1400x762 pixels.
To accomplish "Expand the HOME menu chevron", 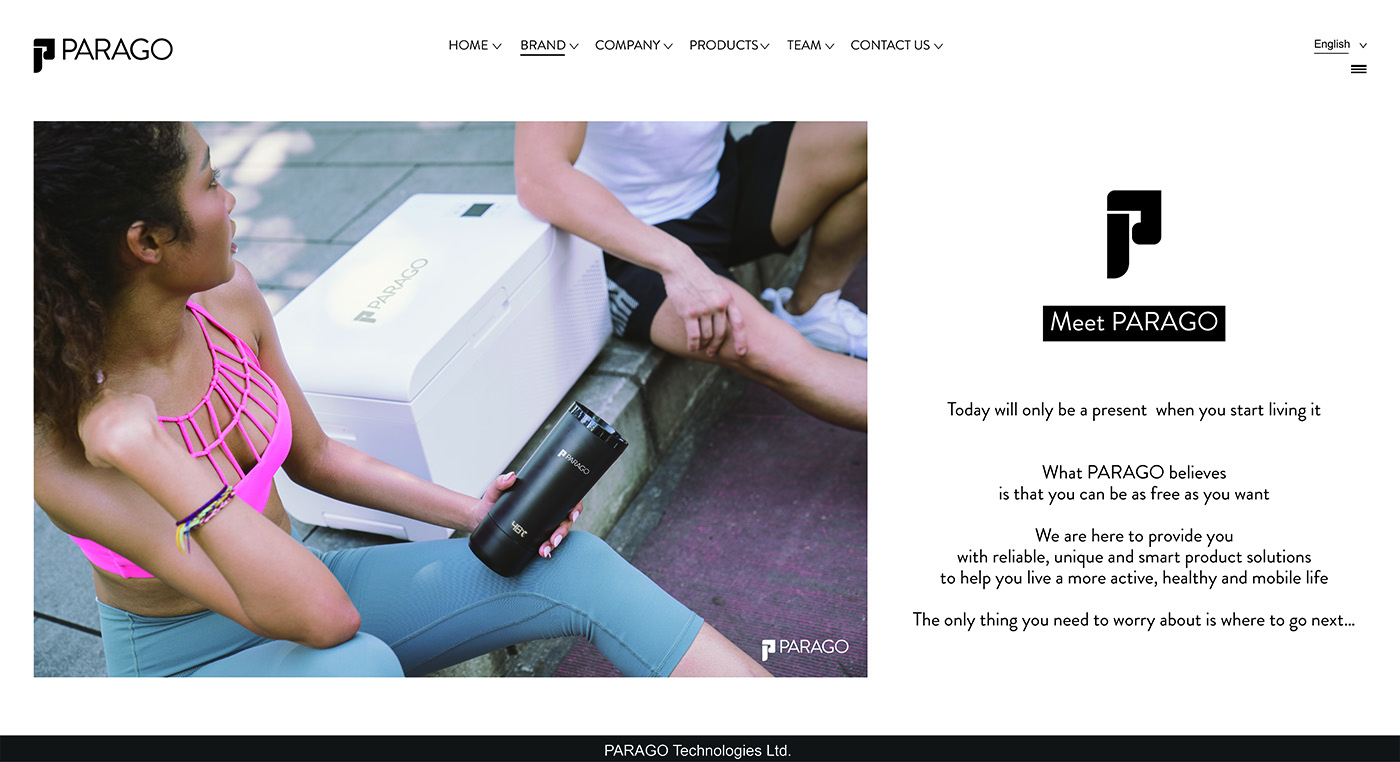I will [497, 46].
